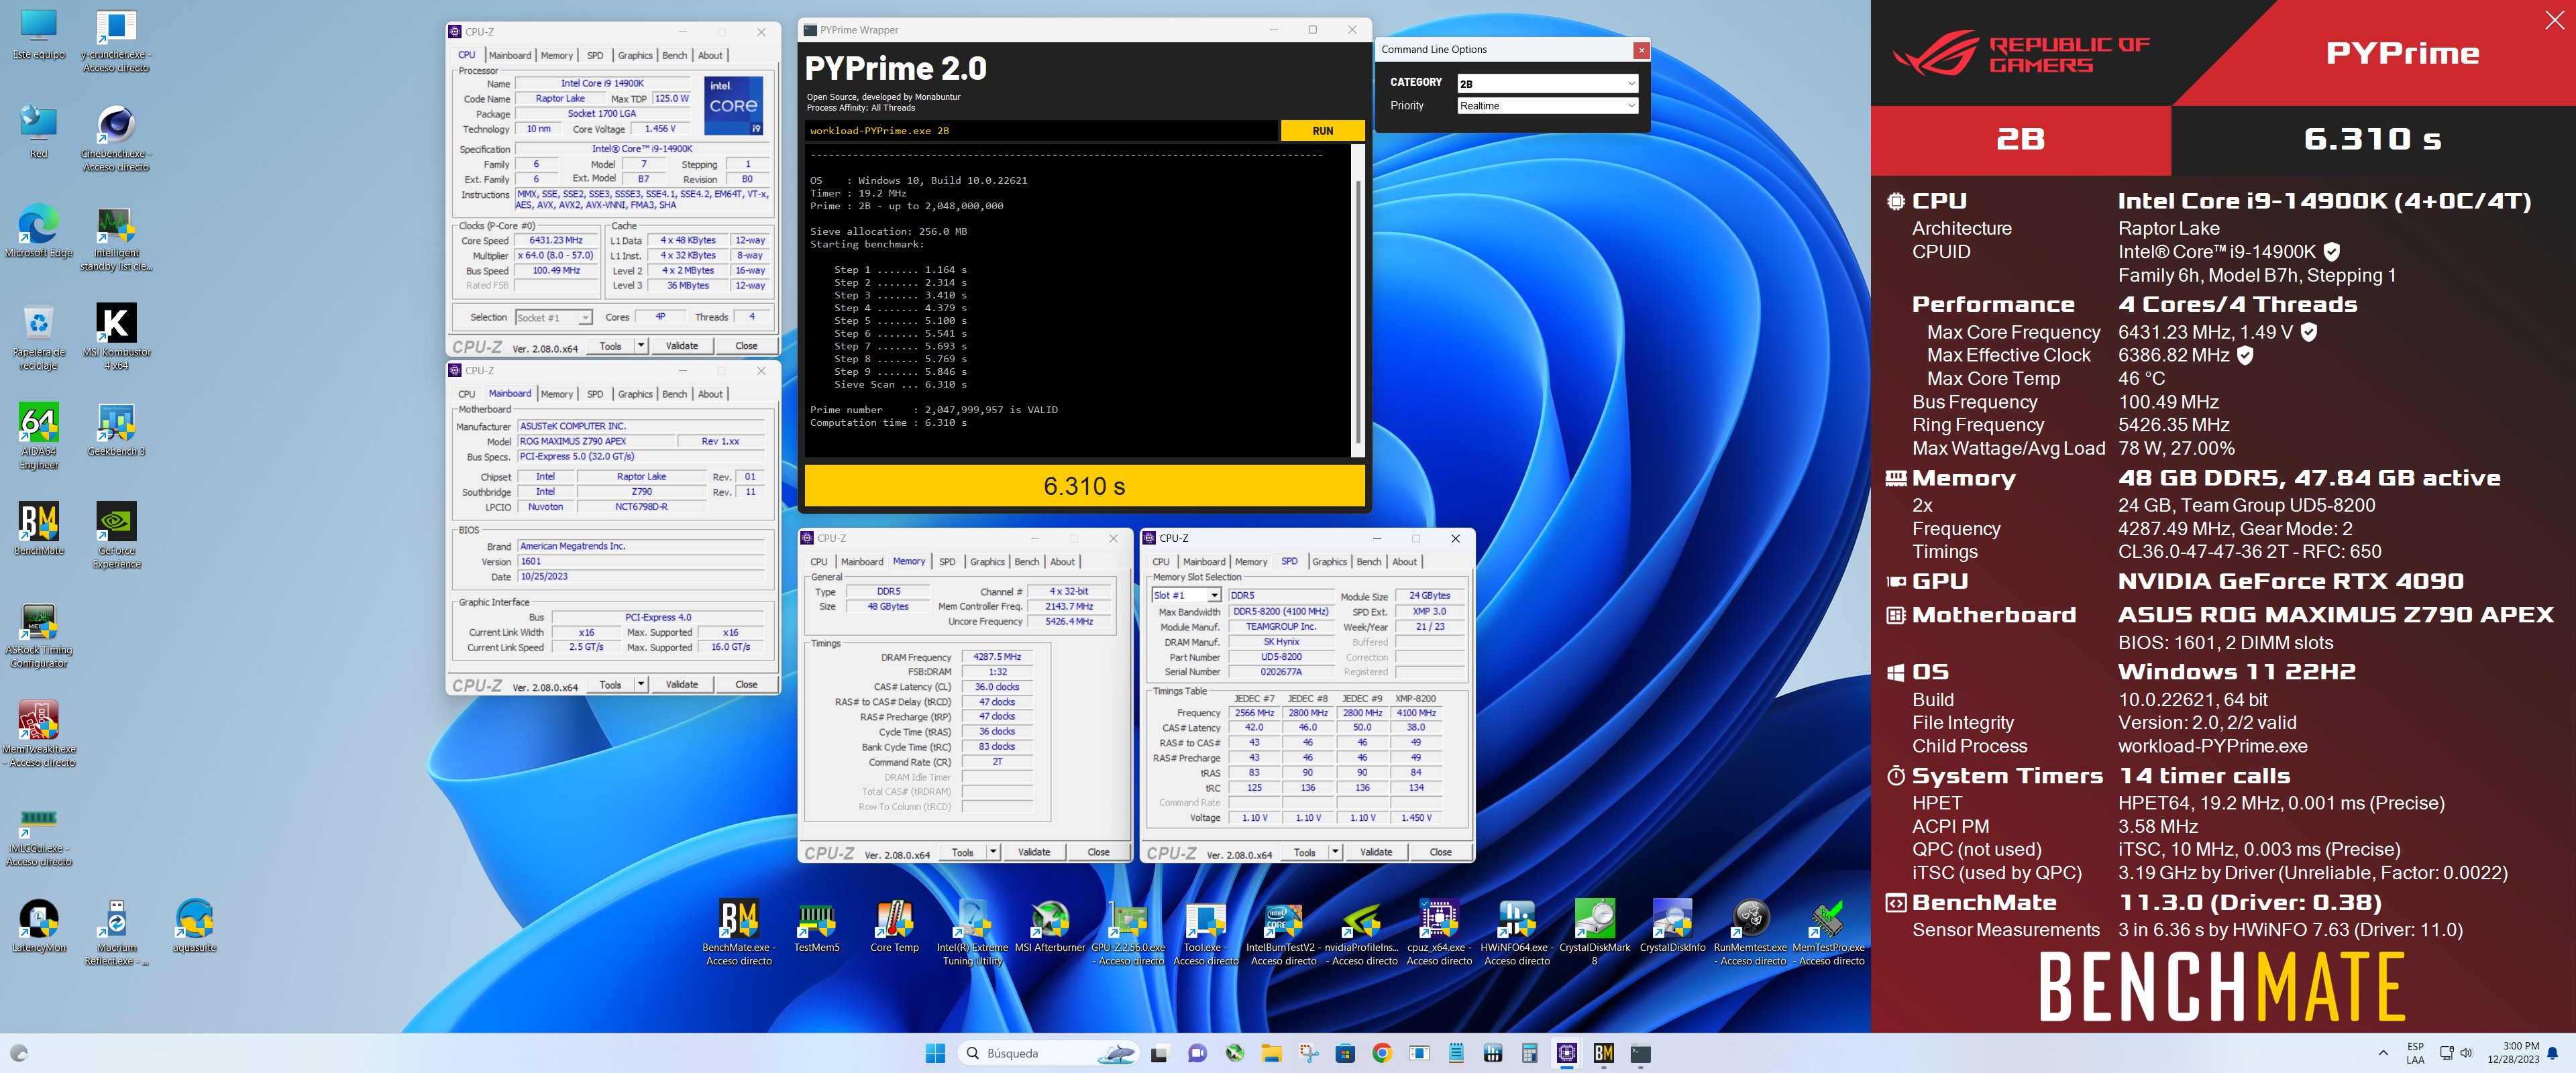Expand Tools arrow in CPU-Z Memory window
2576x1073 pixels.
pyautogui.click(x=993, y=852)
